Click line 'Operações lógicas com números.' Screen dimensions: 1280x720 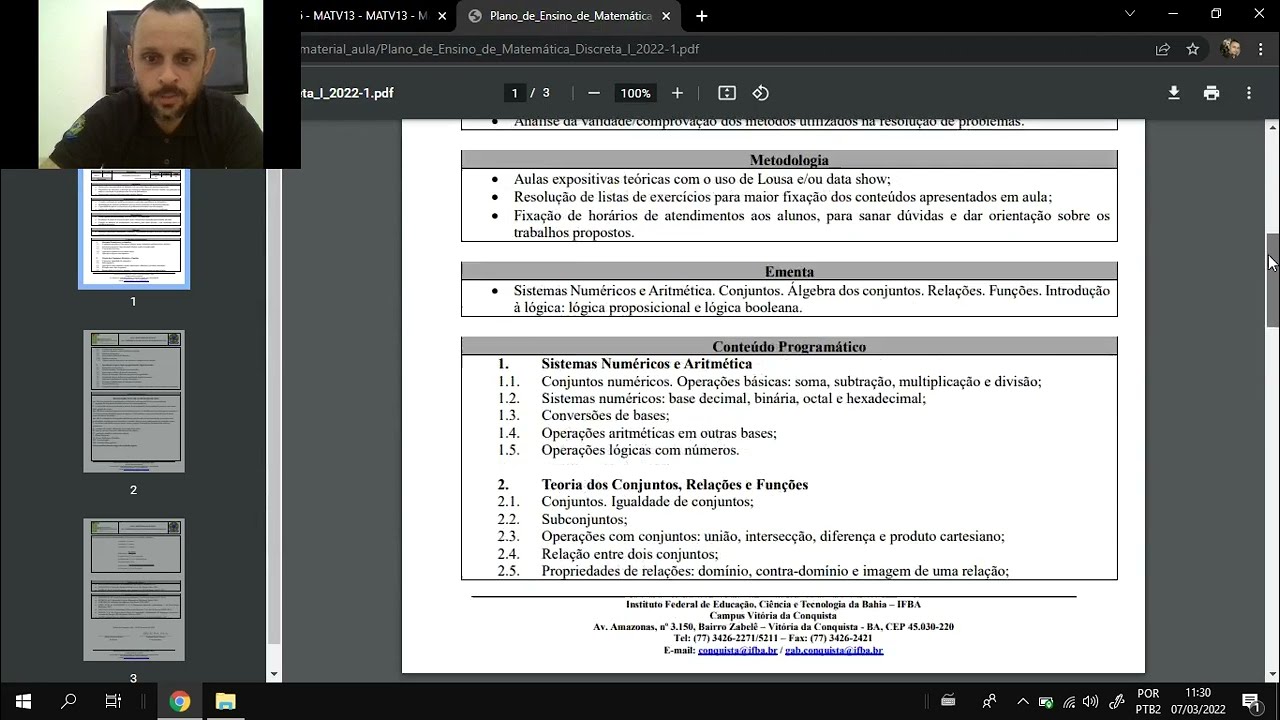click(x=640, y=450)
